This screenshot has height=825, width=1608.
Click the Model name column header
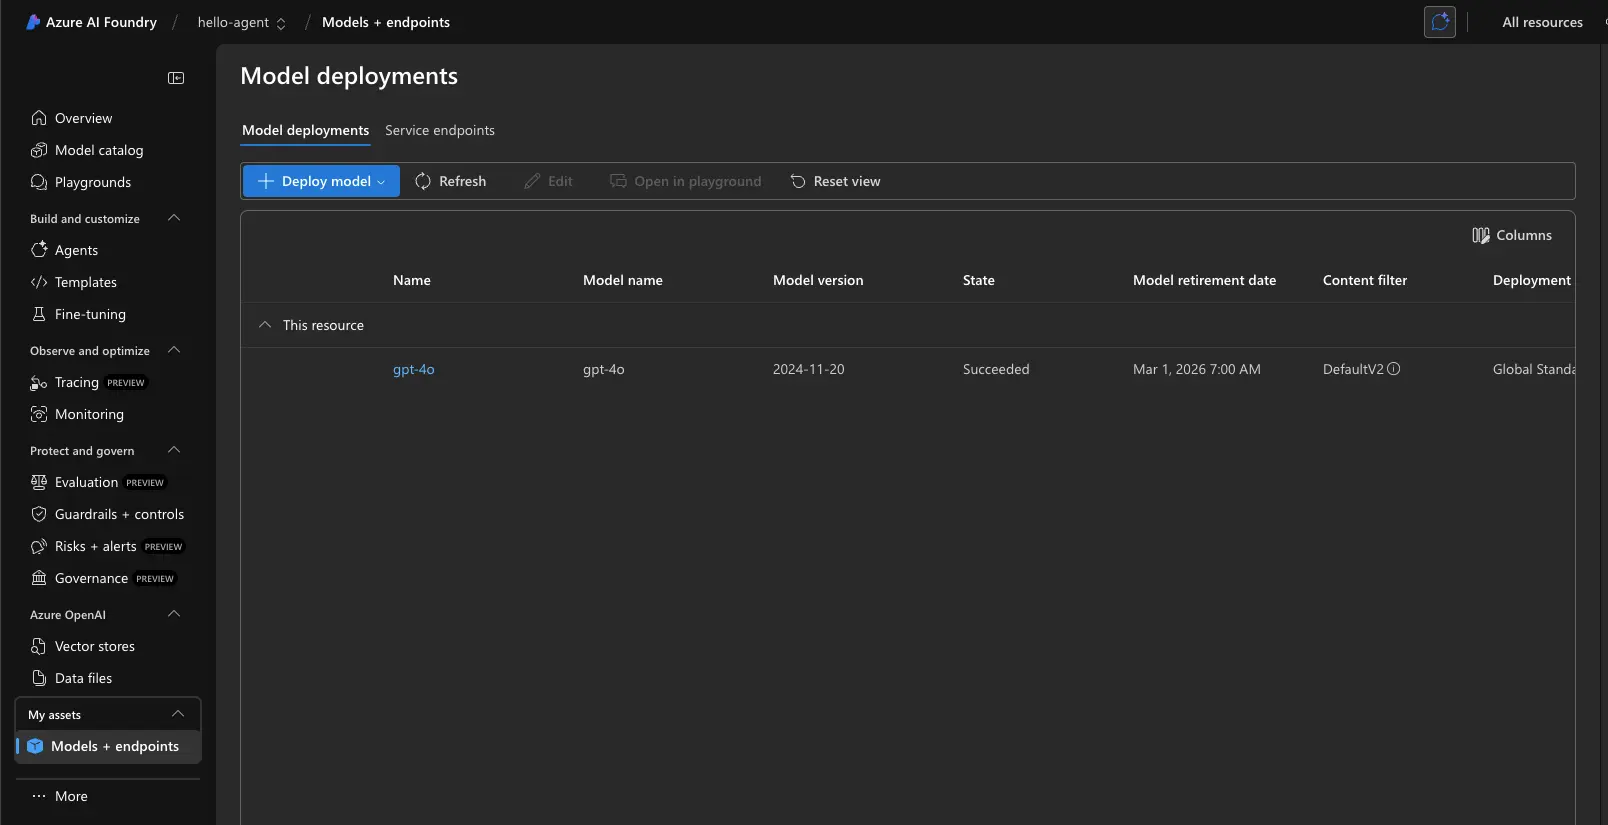(623, 280)
